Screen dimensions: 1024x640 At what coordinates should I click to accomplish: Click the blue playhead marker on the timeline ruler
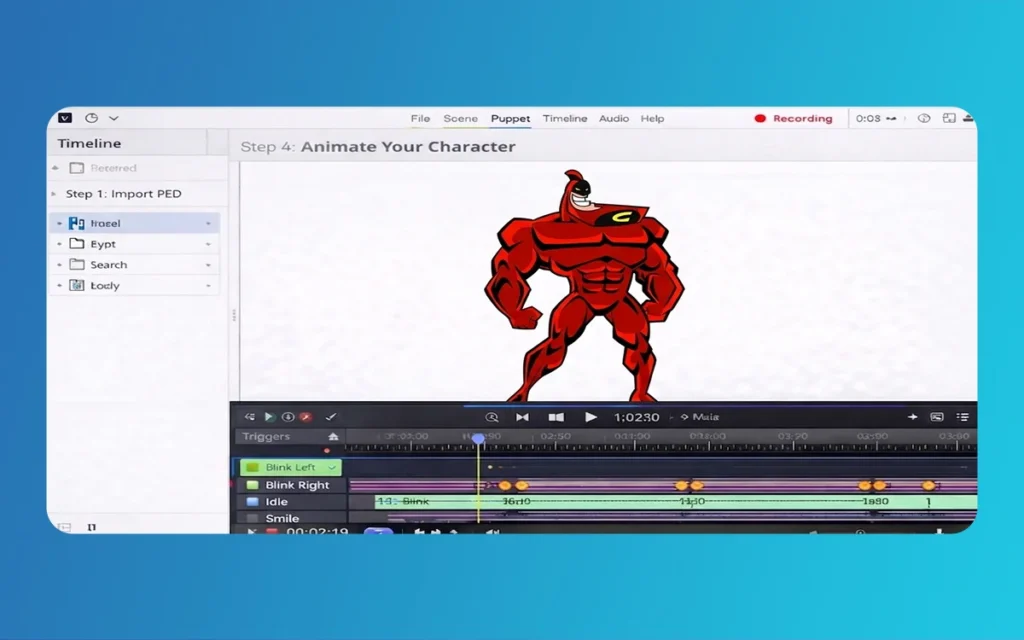pos(478,439)
